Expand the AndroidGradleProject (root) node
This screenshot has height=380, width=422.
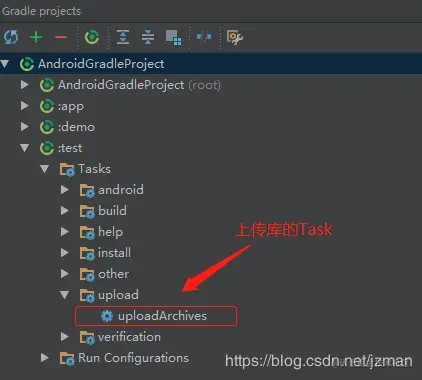(25, 85)
